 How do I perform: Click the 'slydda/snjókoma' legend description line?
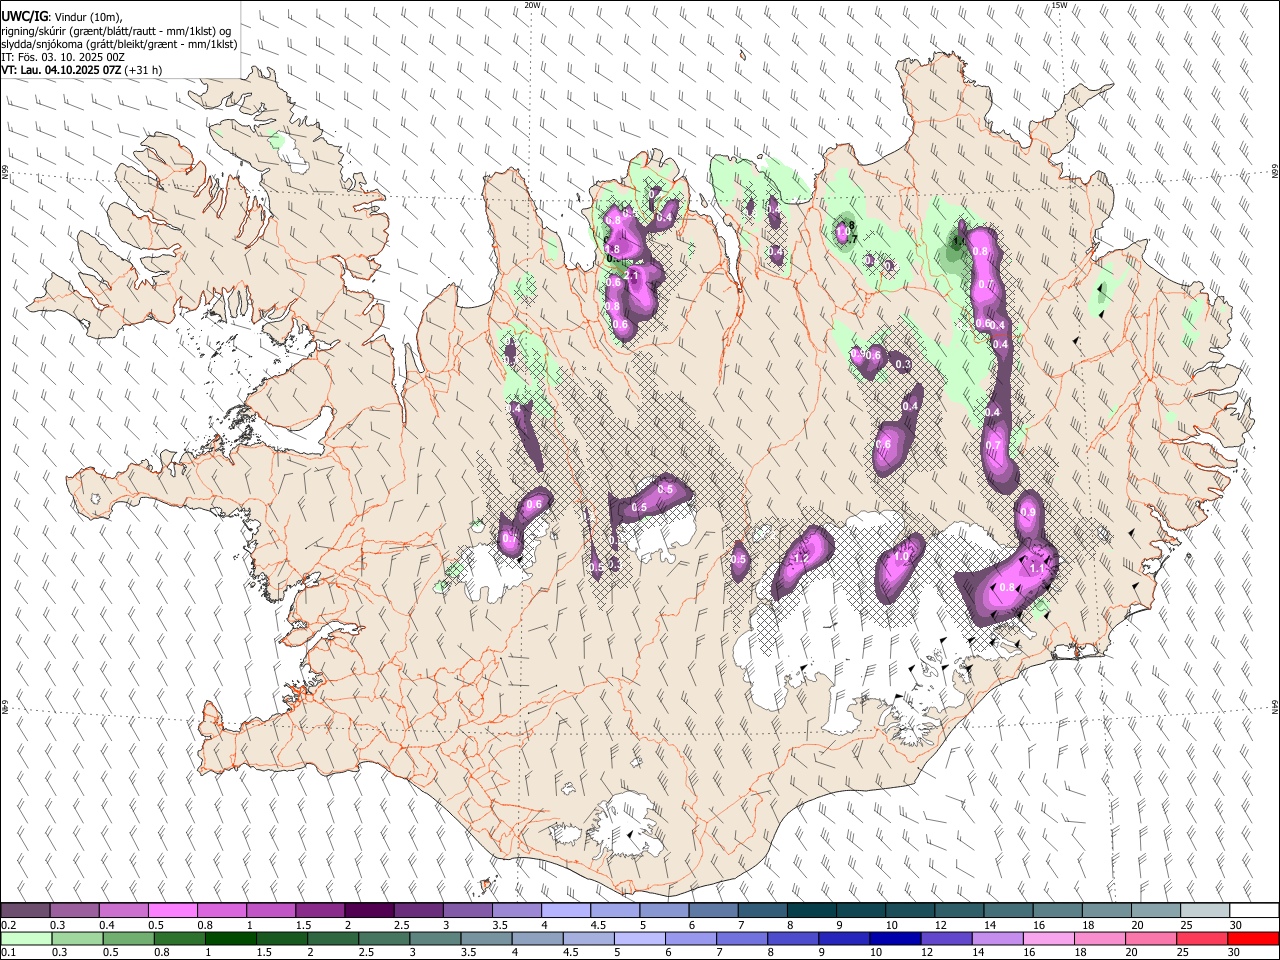point(119,44)
